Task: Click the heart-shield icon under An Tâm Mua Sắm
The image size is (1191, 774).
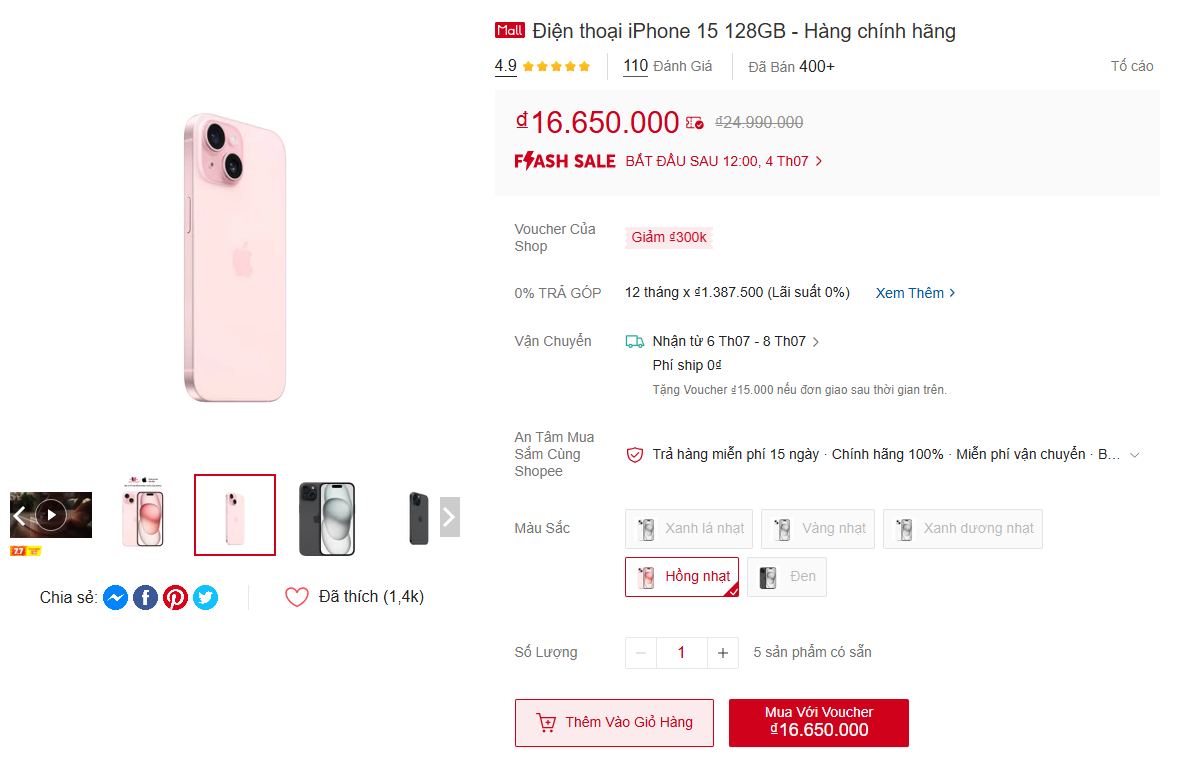Action: tap(634, 454)
